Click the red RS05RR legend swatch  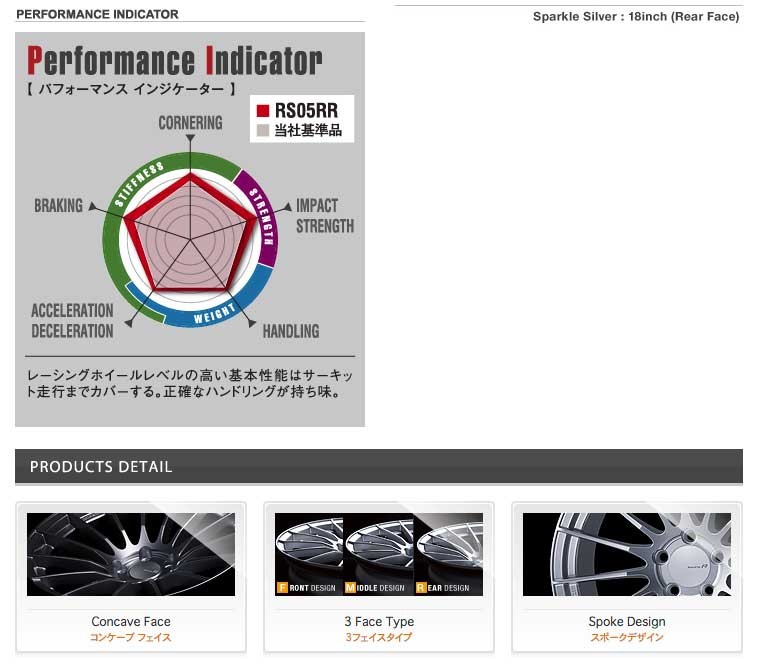[263, 111]
